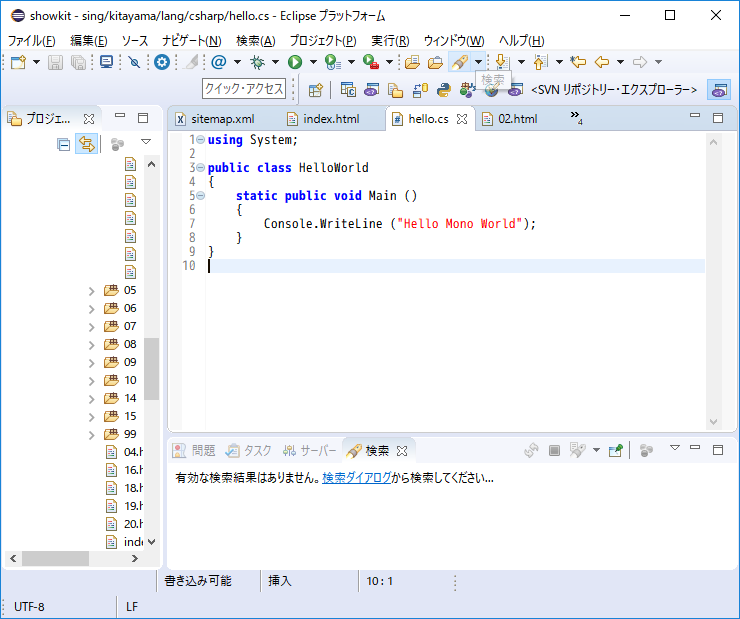
Task: Click the クイック・アクセス input field
Action: (x=244, y=89)
